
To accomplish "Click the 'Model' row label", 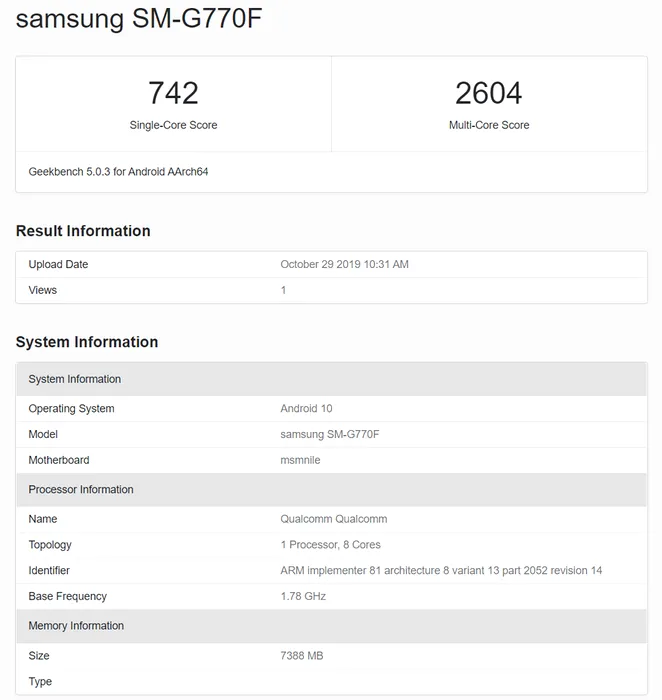I will coord(43,434).
